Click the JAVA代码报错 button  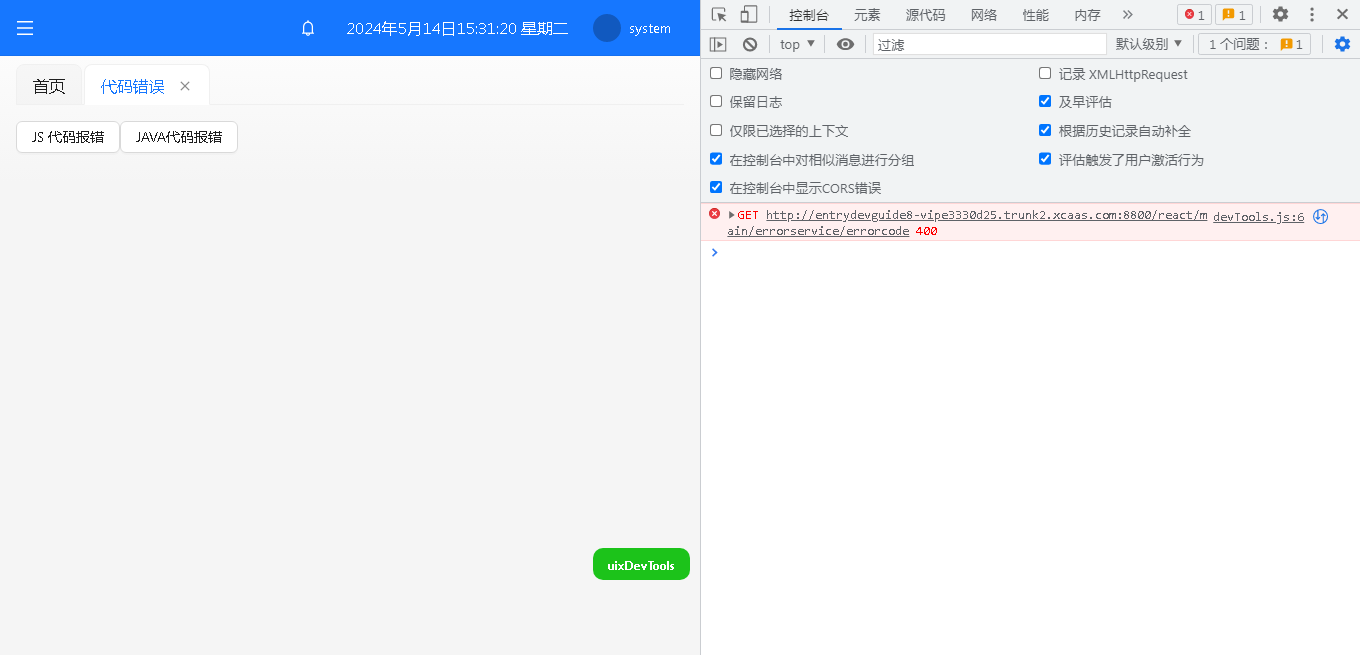[179, 138]
